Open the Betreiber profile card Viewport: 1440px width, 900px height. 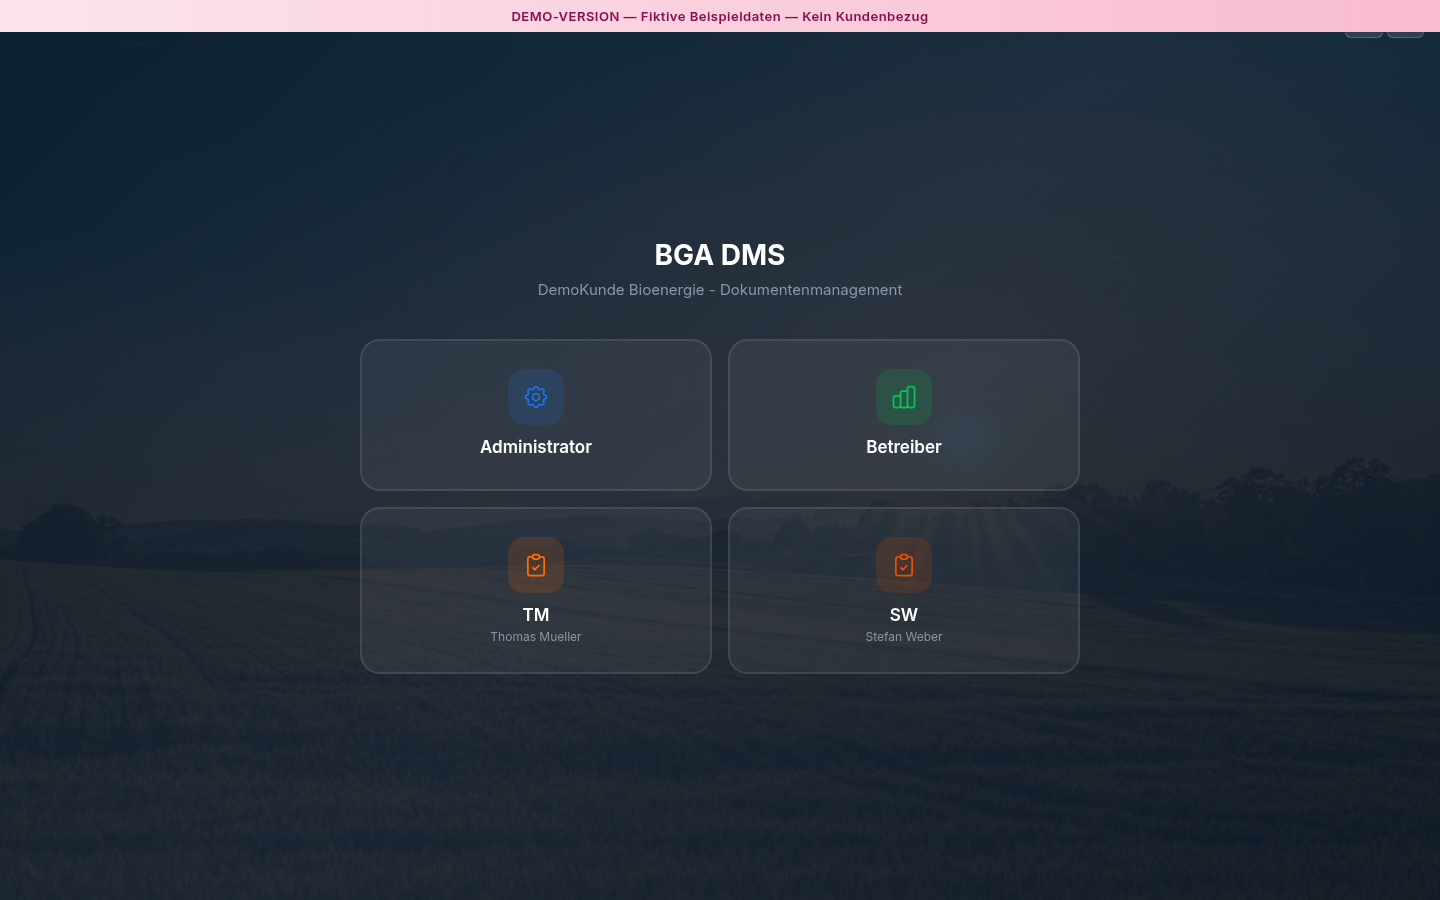tap(903, 415)
